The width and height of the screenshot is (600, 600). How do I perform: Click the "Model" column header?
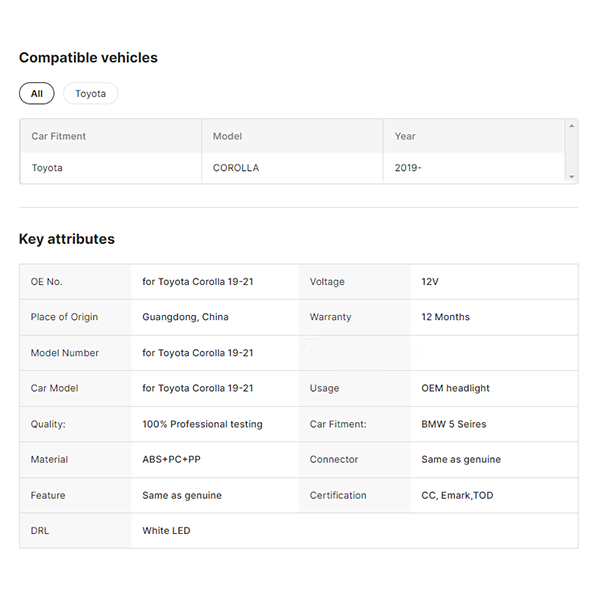227,136
